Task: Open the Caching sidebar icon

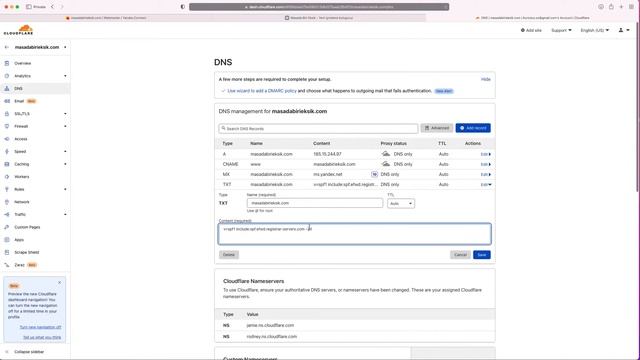Action: [7, 164]
